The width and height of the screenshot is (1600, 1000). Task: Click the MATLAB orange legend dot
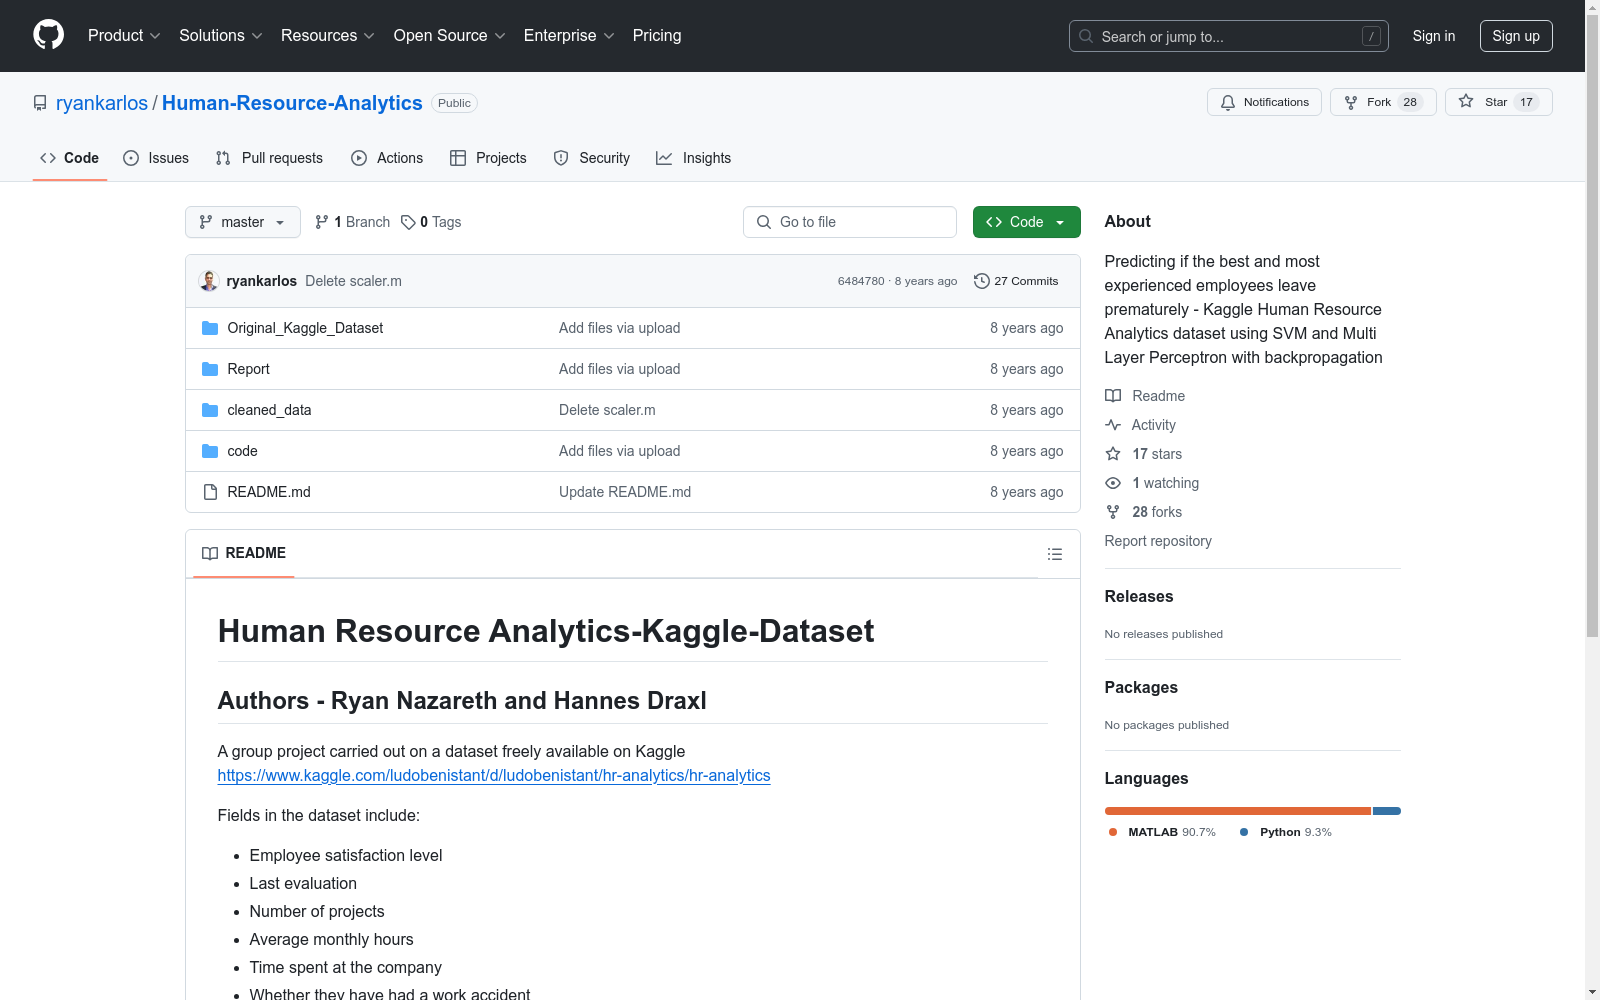point(1113,832)
